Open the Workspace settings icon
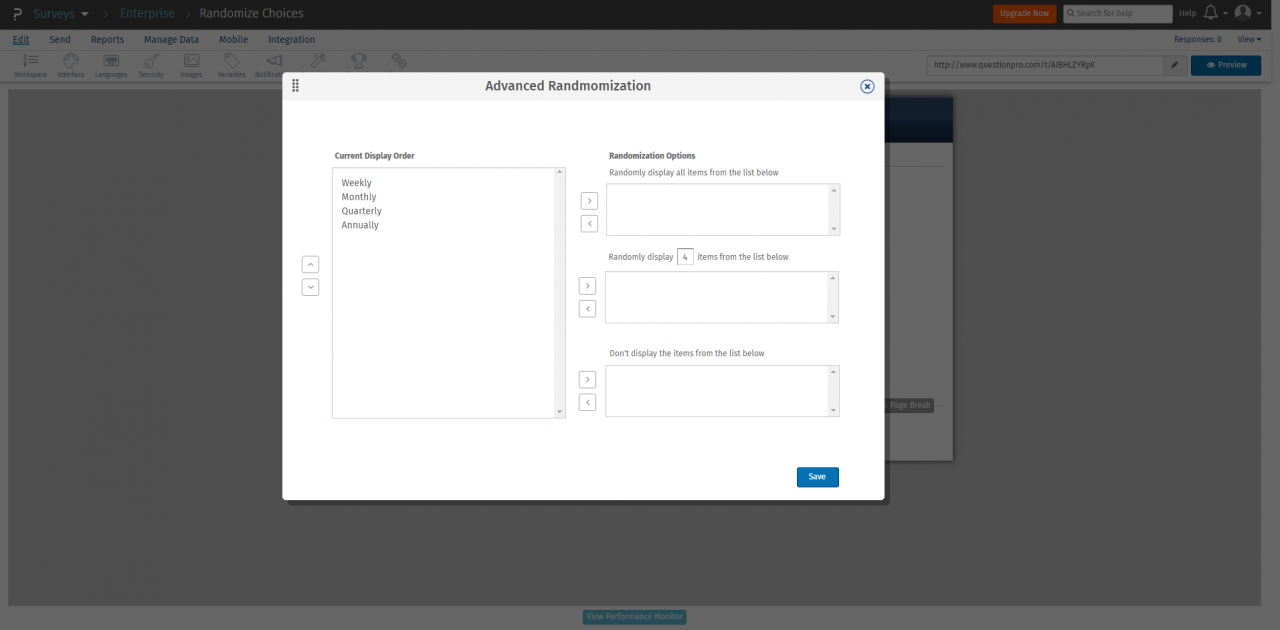The width and height of the screenshot is (1280, 630). point(30,64)
